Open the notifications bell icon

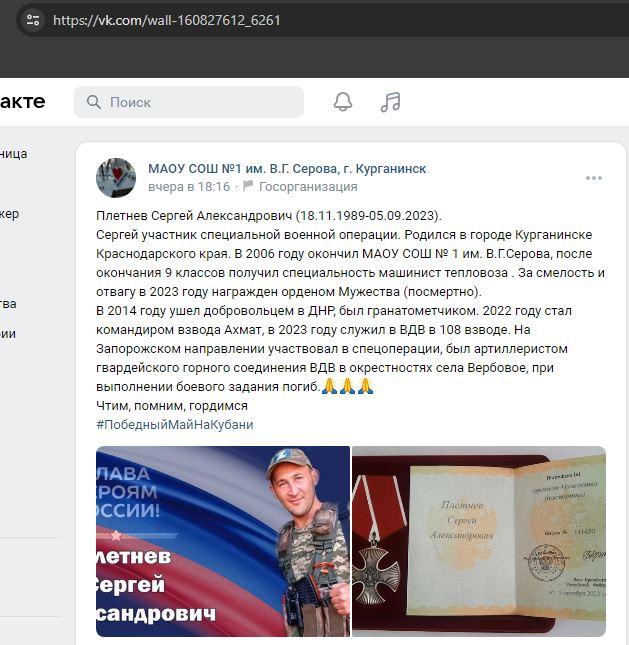tap(343, 102)
